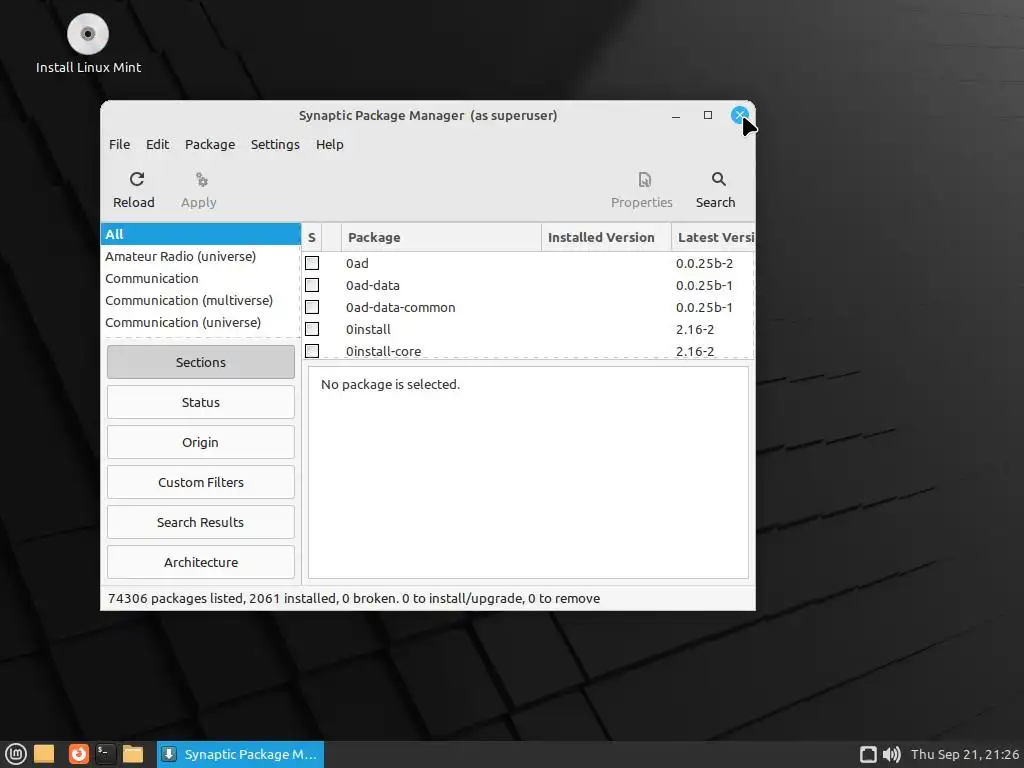Screen dimensions: 1024x768
Task: Launch Firefox from the panel
Action: (x=78, y=754)
